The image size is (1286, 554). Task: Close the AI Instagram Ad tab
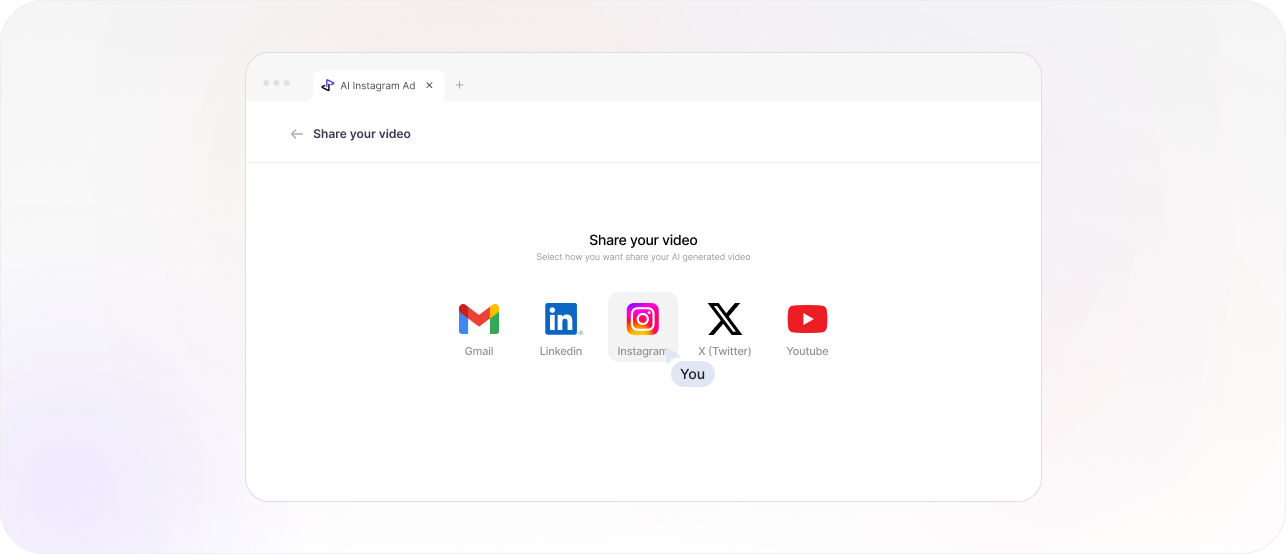[430, 85]
